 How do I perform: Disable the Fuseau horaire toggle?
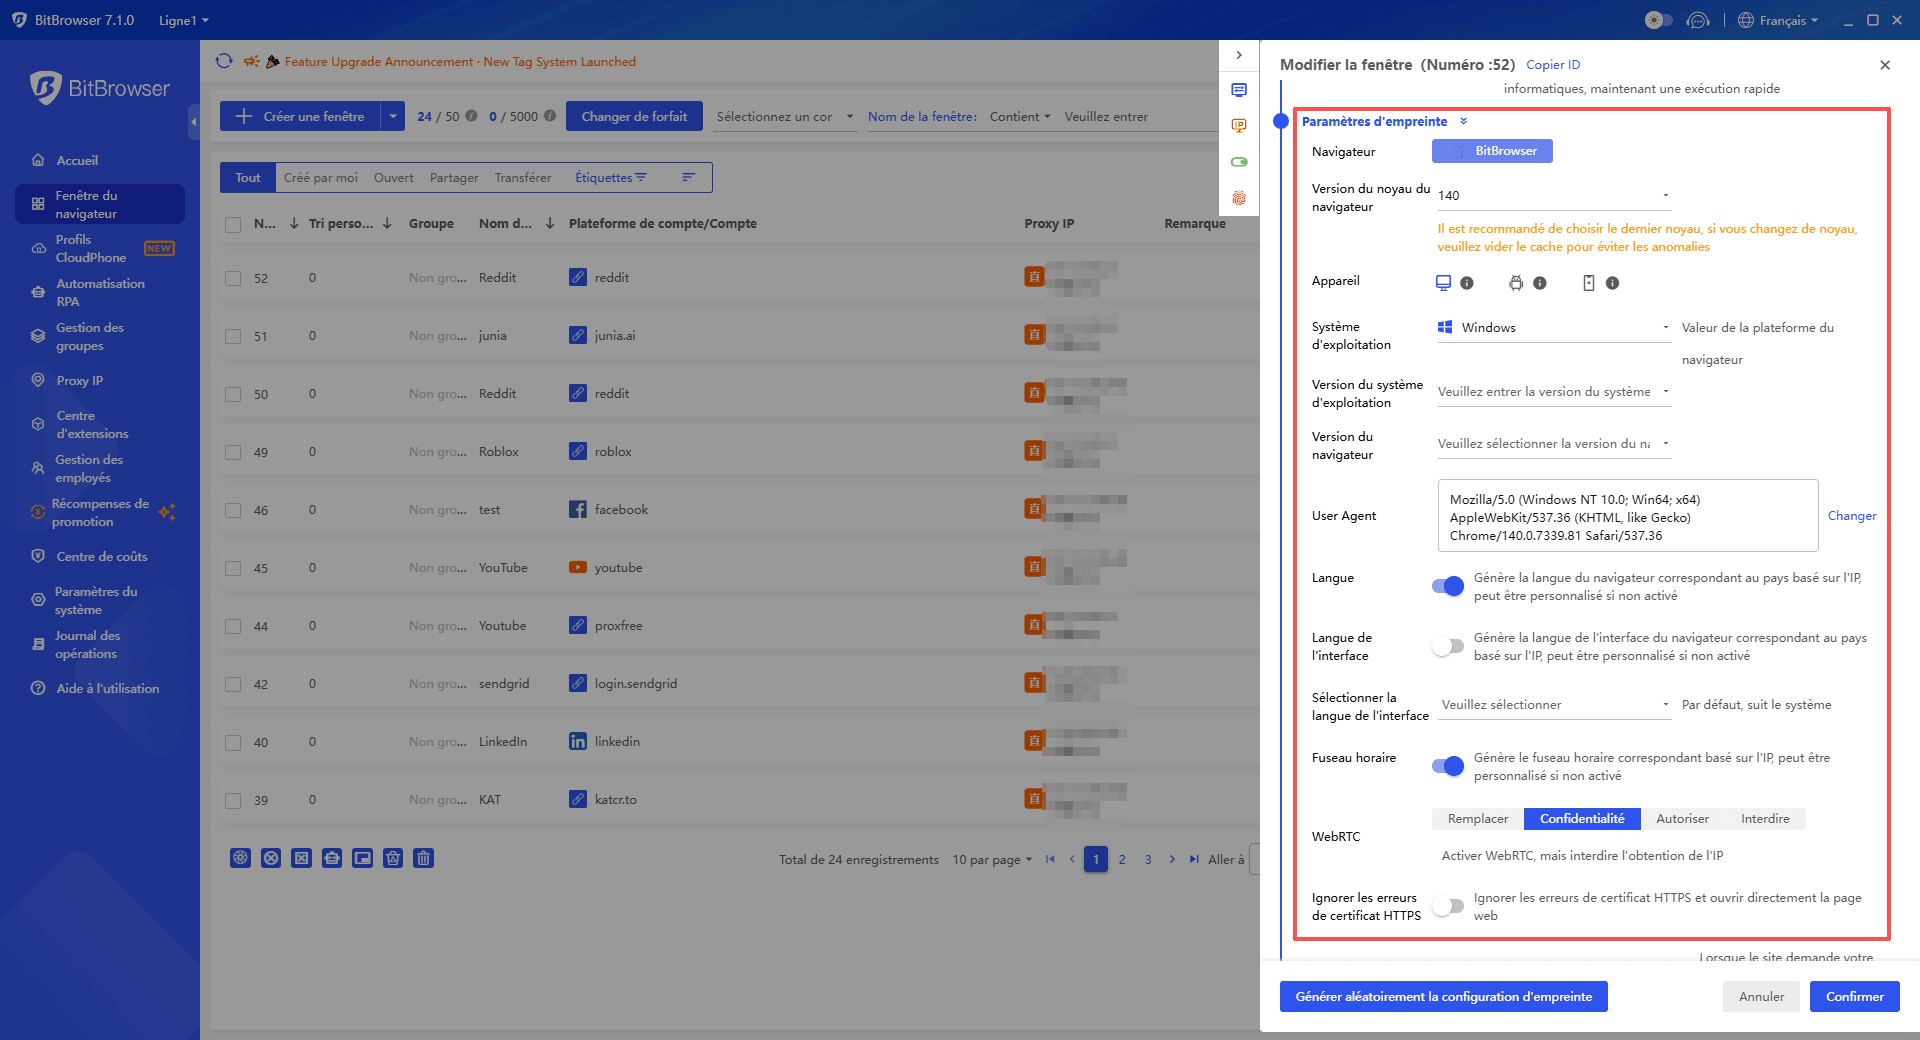tap(1447, 766)
